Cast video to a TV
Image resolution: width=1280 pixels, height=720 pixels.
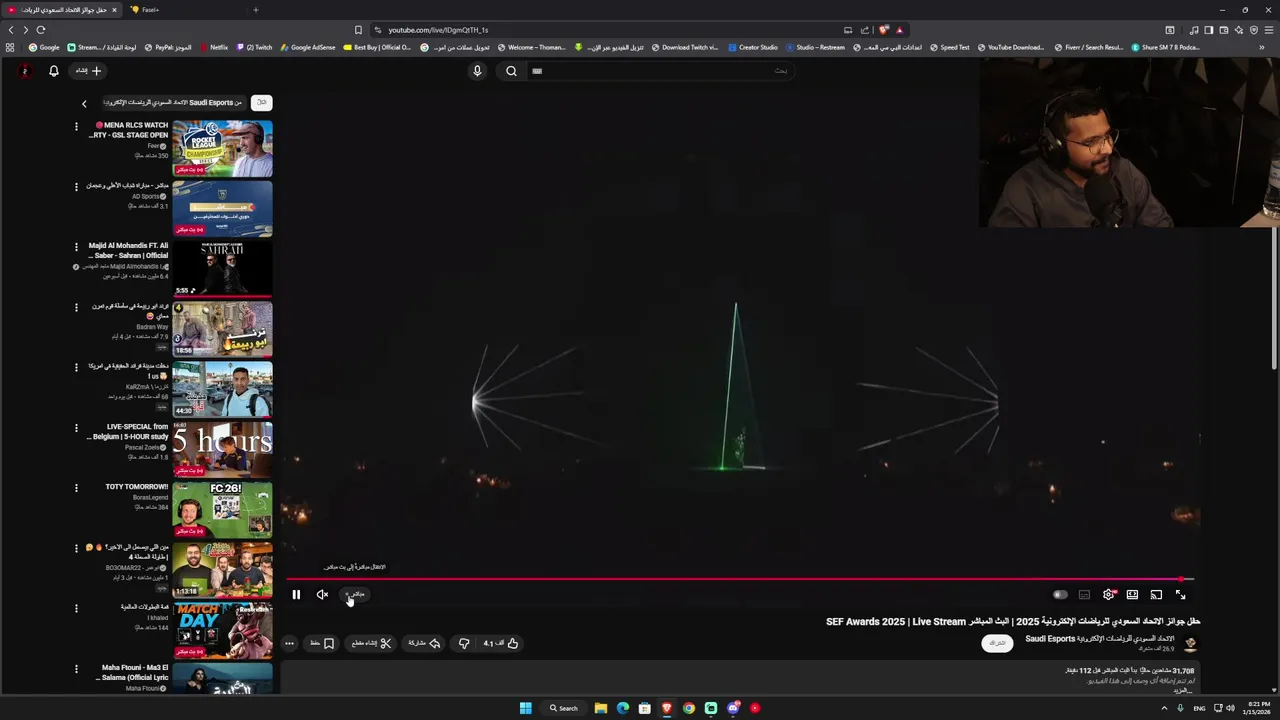(1156, 595)
